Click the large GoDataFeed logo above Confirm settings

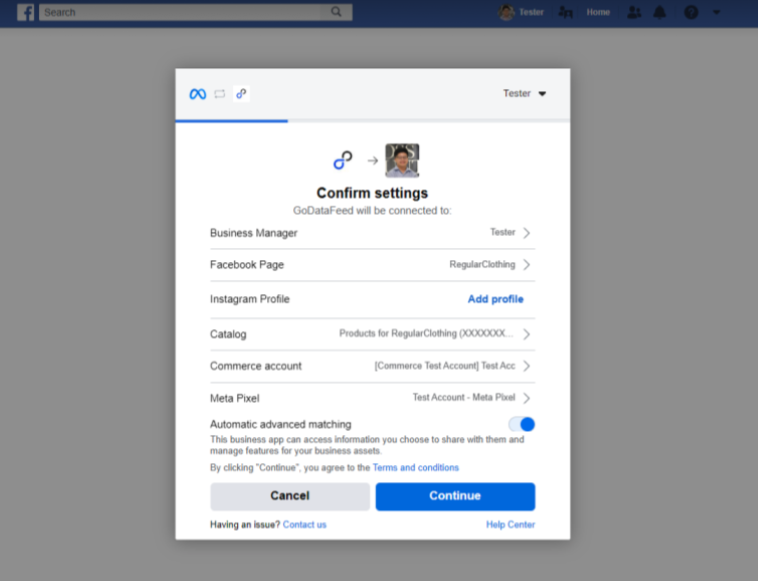coord(343,160)
